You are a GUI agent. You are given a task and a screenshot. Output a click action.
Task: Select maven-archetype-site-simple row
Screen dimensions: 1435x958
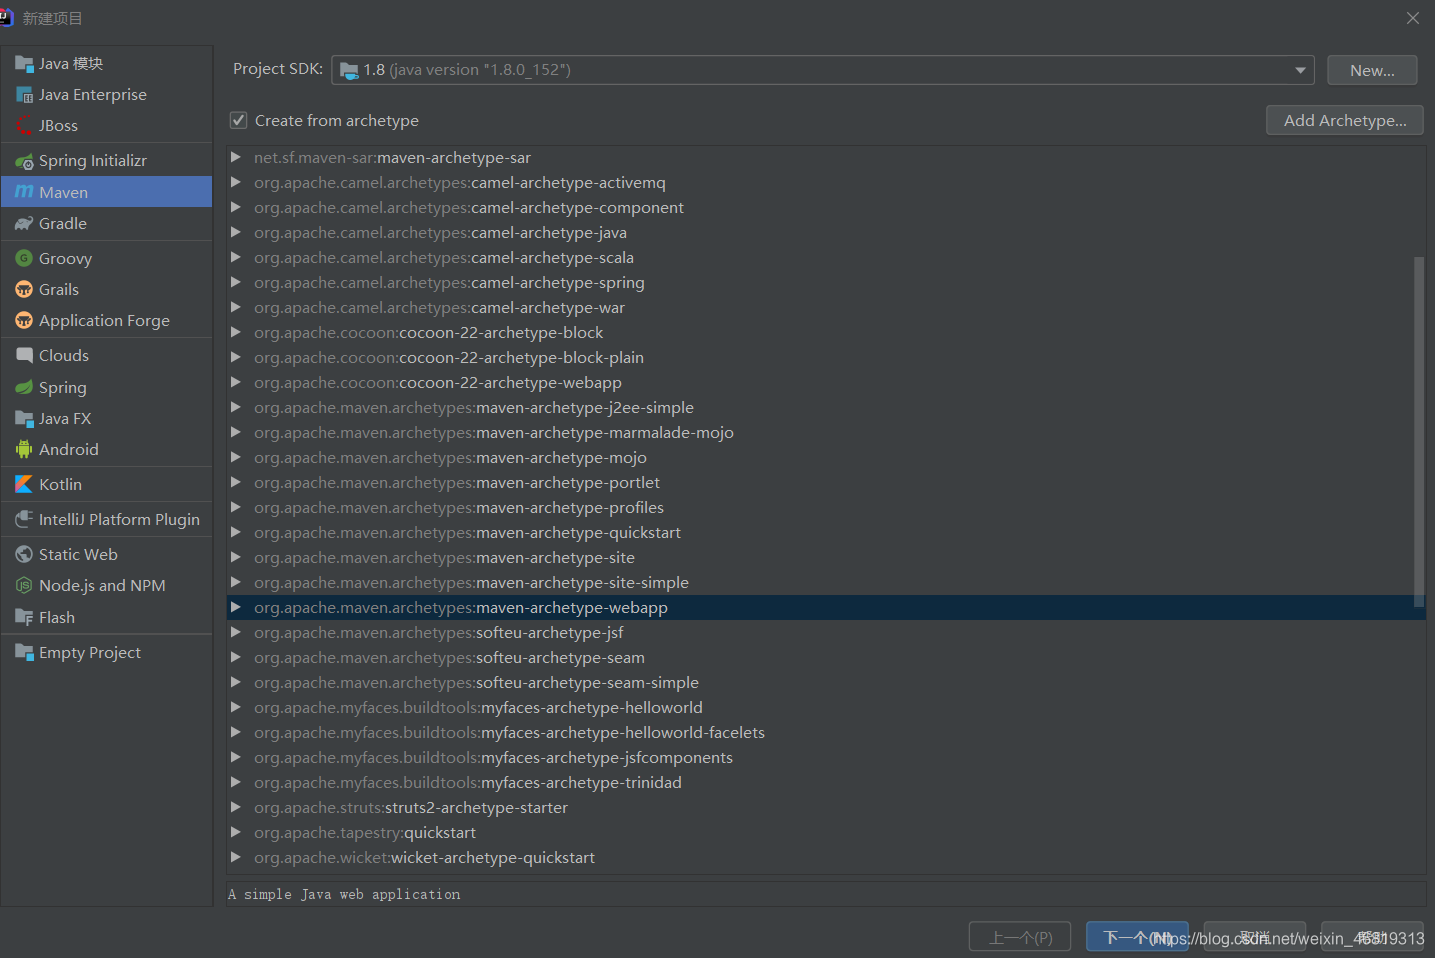[x=826, y=582]
